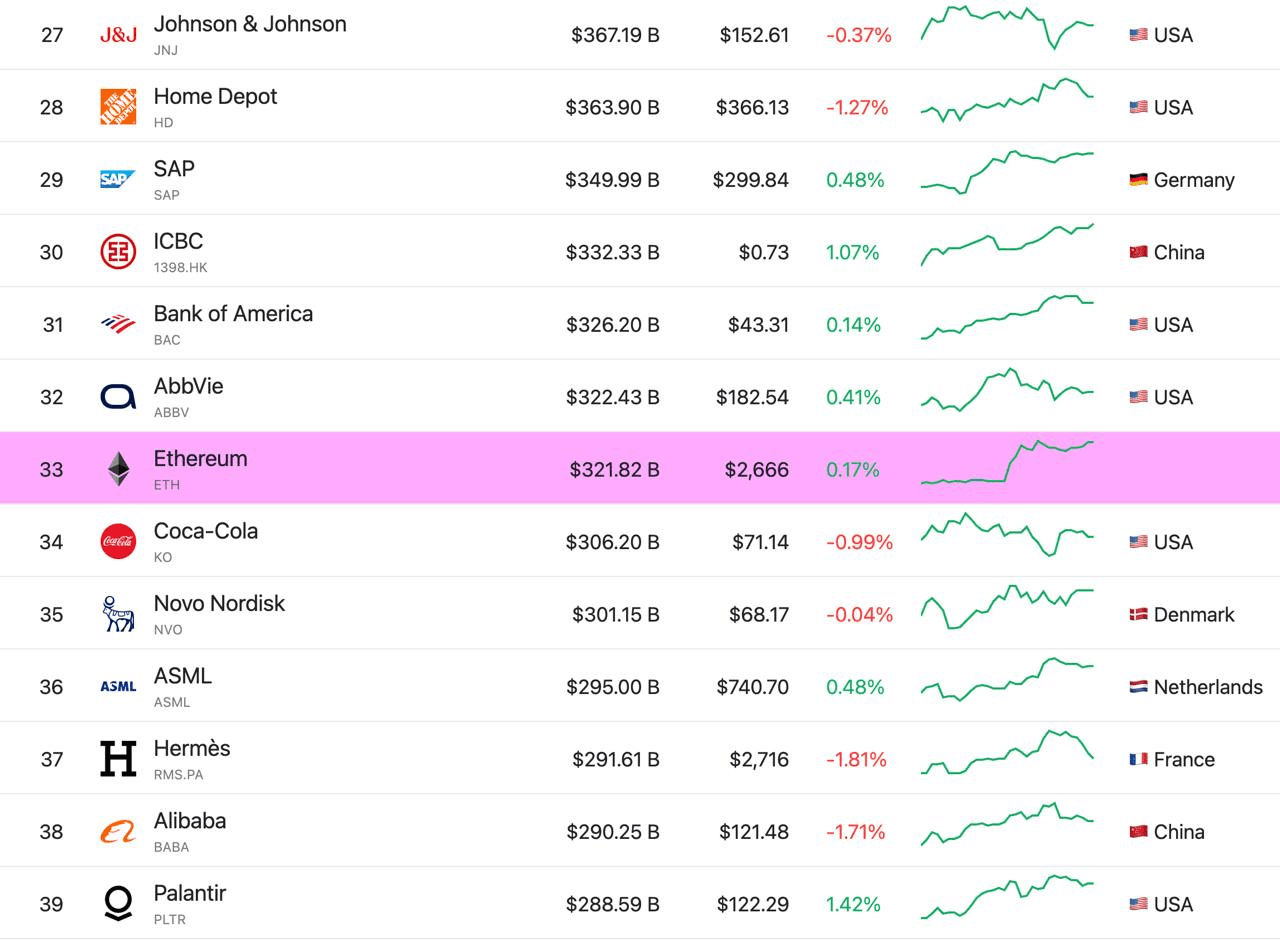Click the -1.71% change for Alibaba
Viewport: 1280px width, 940px height.
point(856,832)
